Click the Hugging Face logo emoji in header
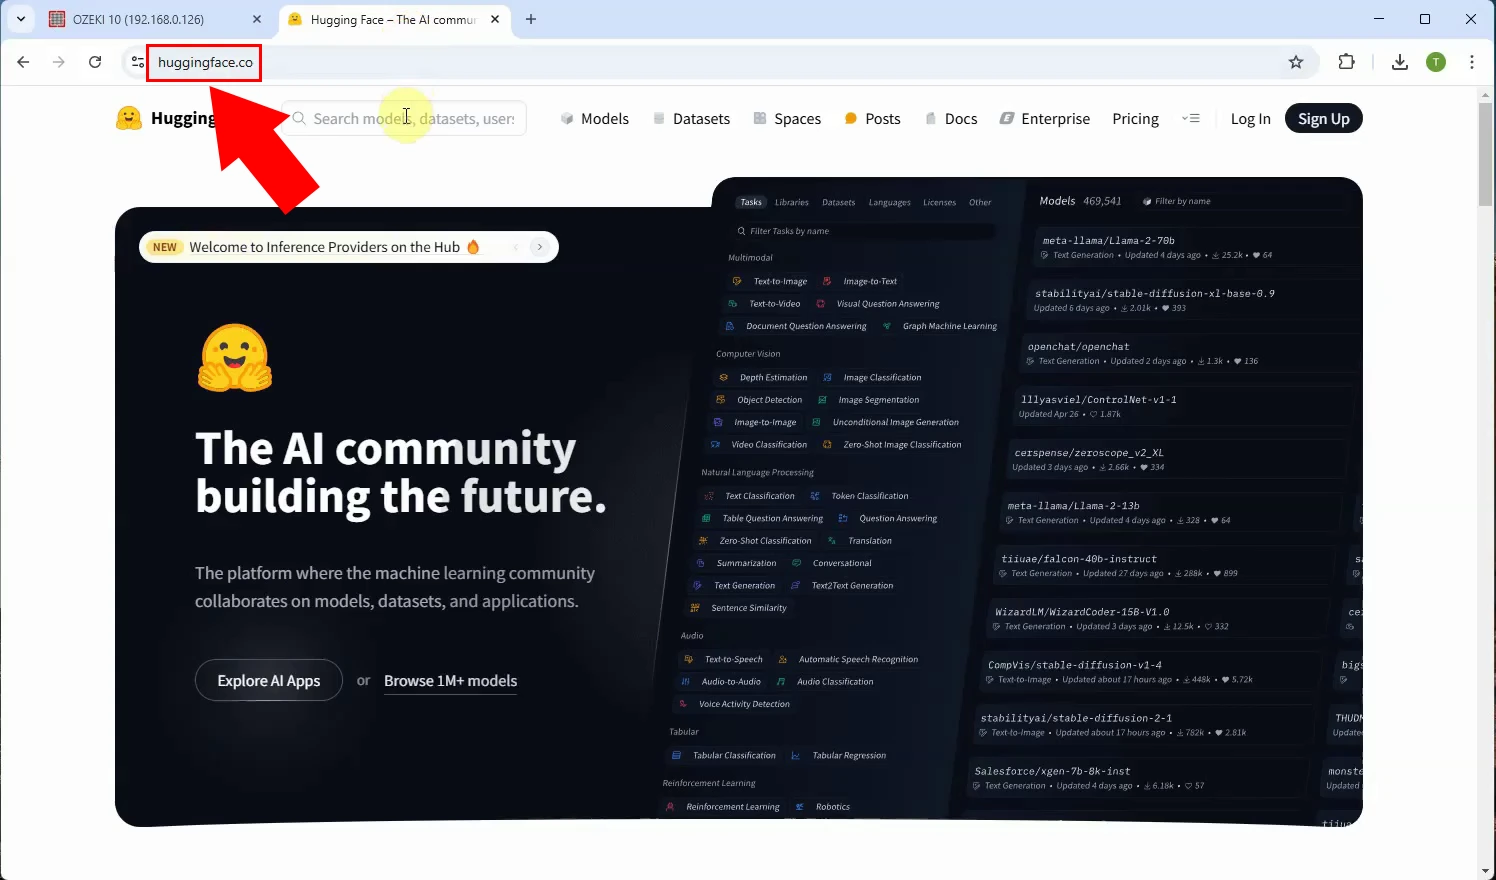The image size is (1496, 880). coord(129,118)
